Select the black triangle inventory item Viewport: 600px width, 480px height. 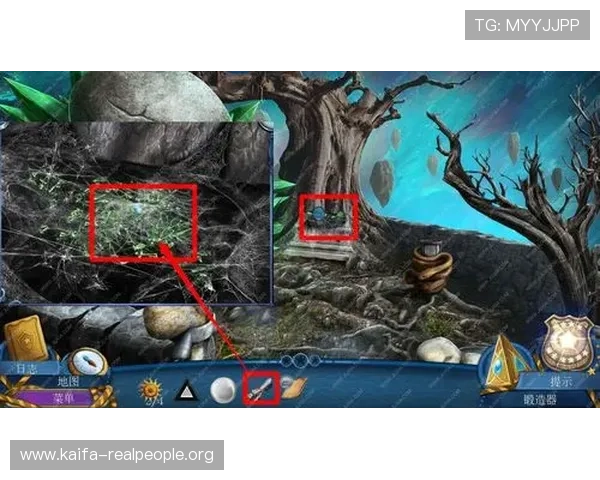(x=186, y=390)
